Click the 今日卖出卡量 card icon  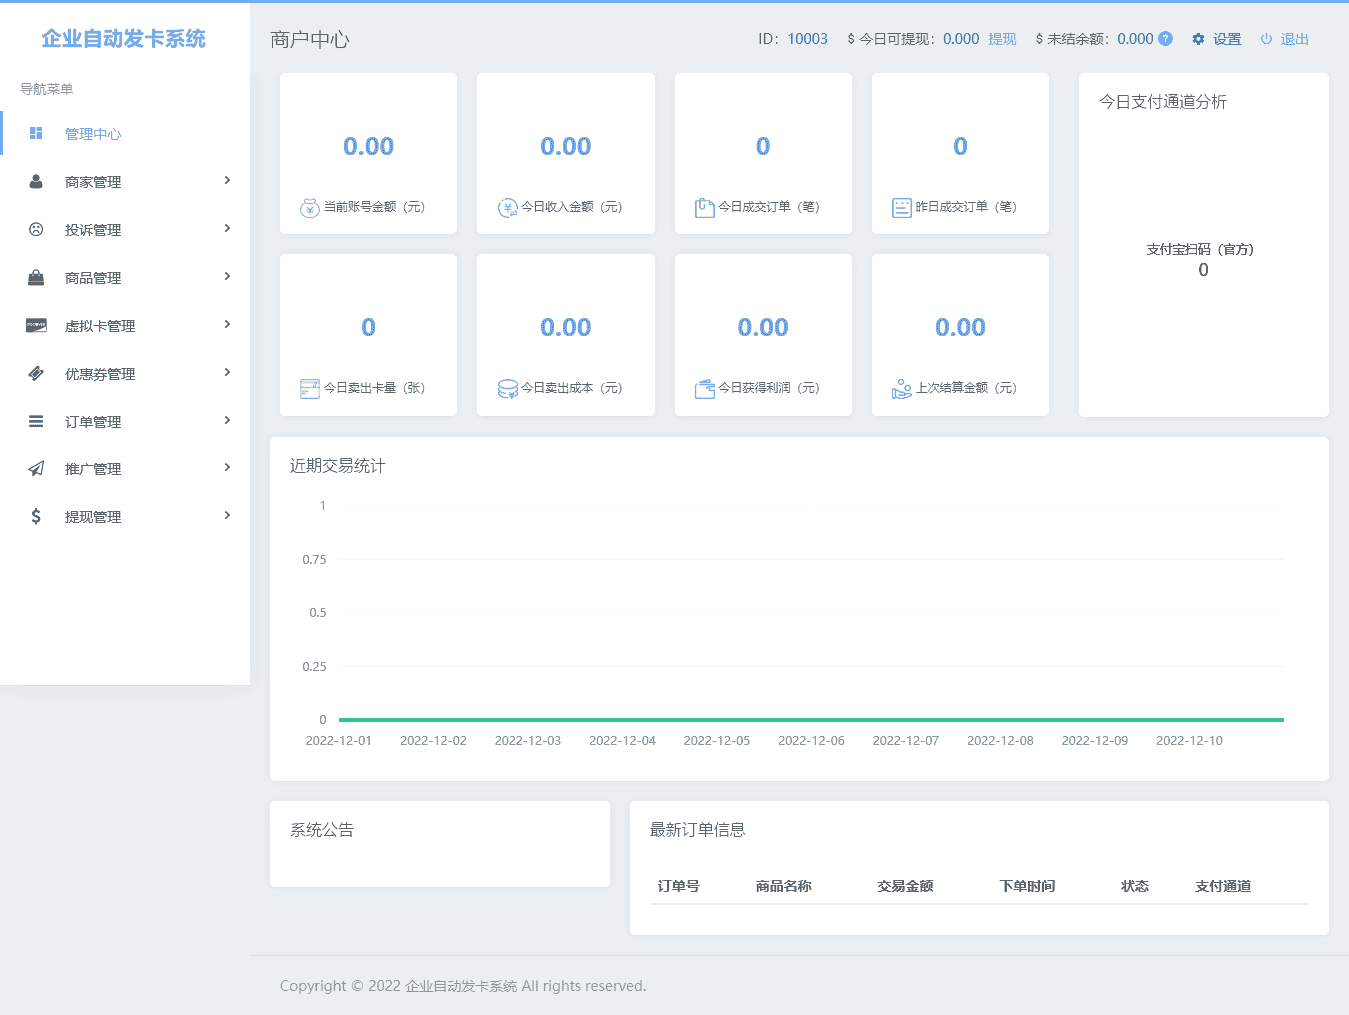click(x=310, y=388)
